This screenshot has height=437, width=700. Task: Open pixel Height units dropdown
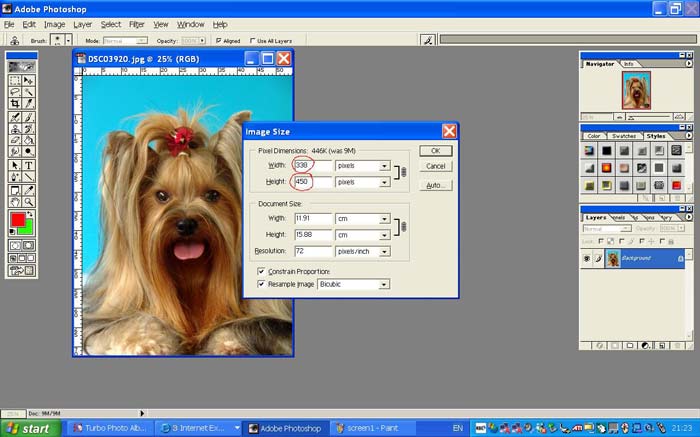[384, 182]
